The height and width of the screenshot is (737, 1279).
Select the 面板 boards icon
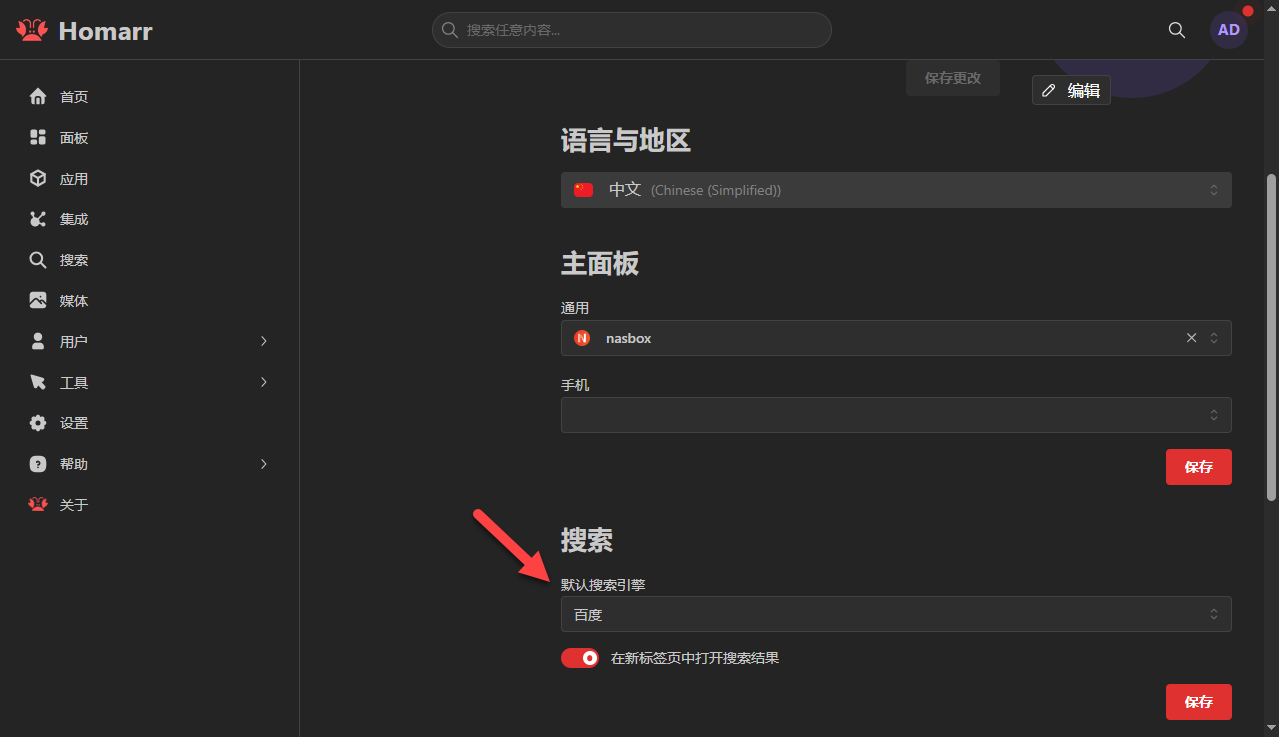coord(38,137)
